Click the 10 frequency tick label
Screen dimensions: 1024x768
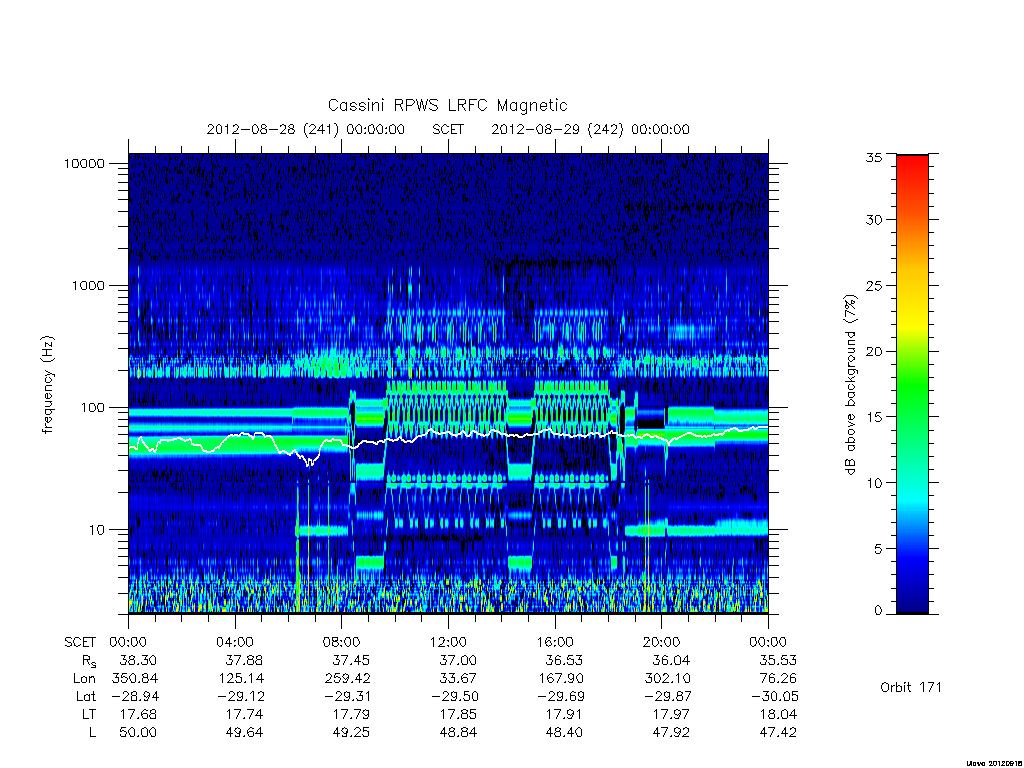tap(97, 530)
